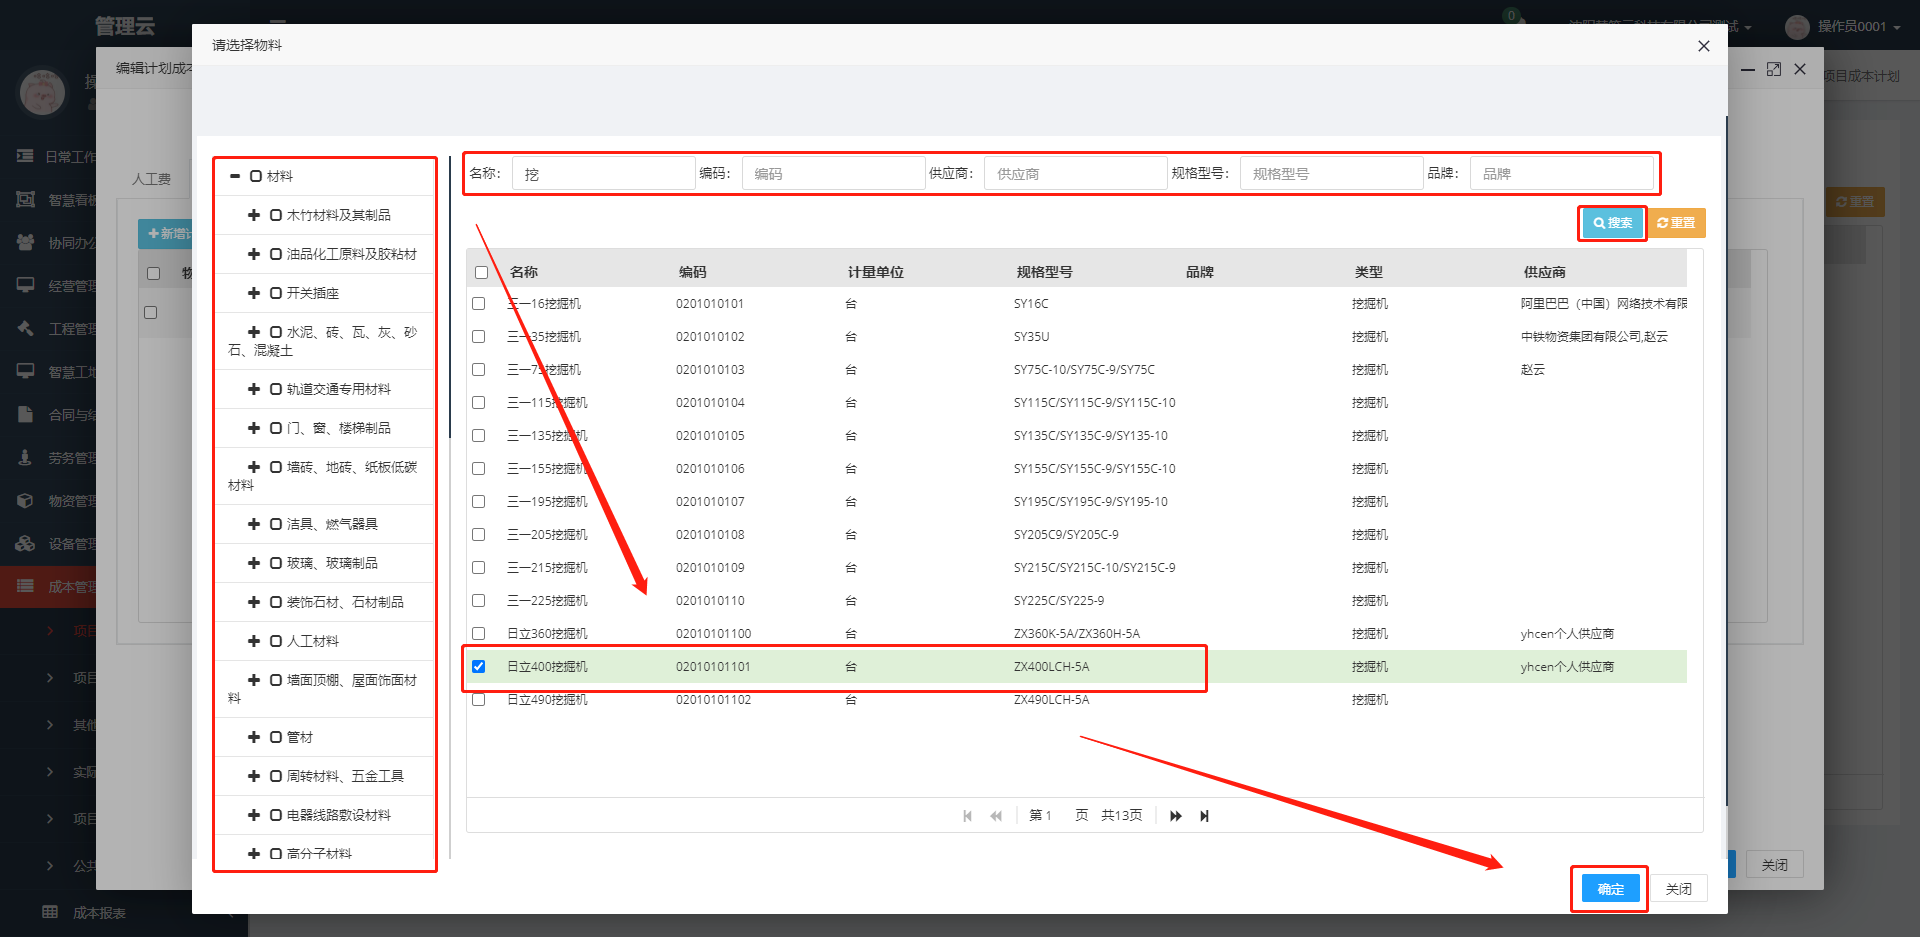Click the ZX360K-5A/ZX360H-5A cell
1920x937 pixels.
tap(1077, 634)
